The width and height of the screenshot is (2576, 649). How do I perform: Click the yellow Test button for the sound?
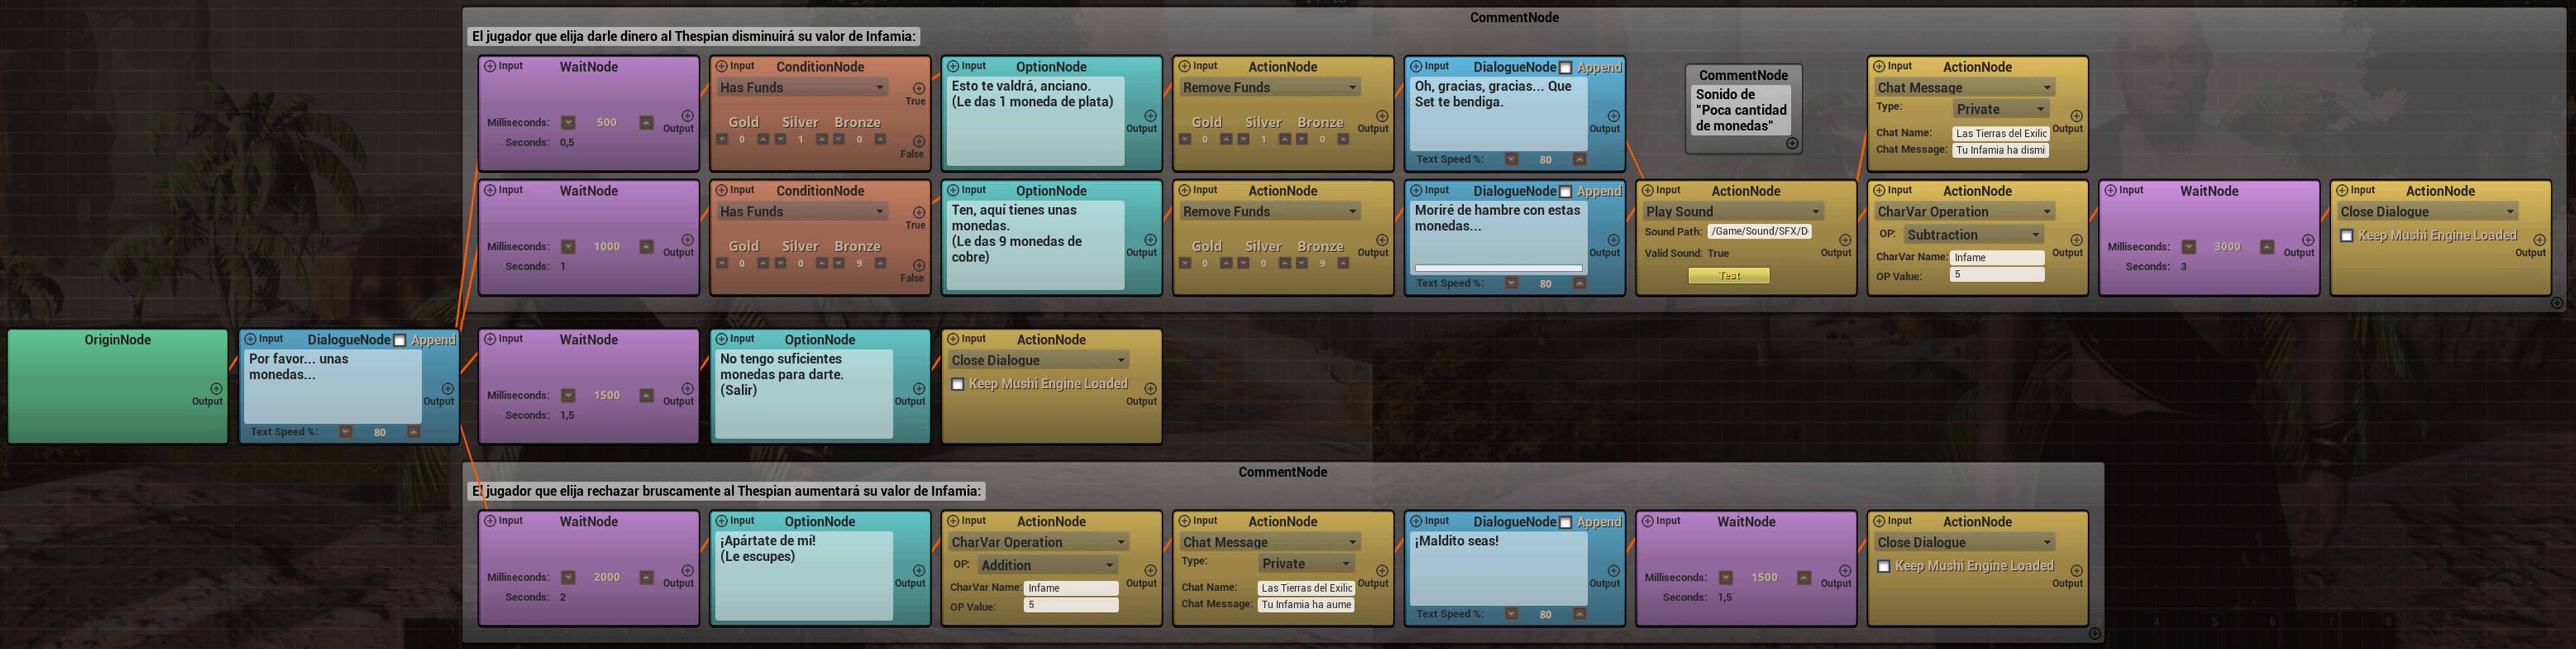1729,276
